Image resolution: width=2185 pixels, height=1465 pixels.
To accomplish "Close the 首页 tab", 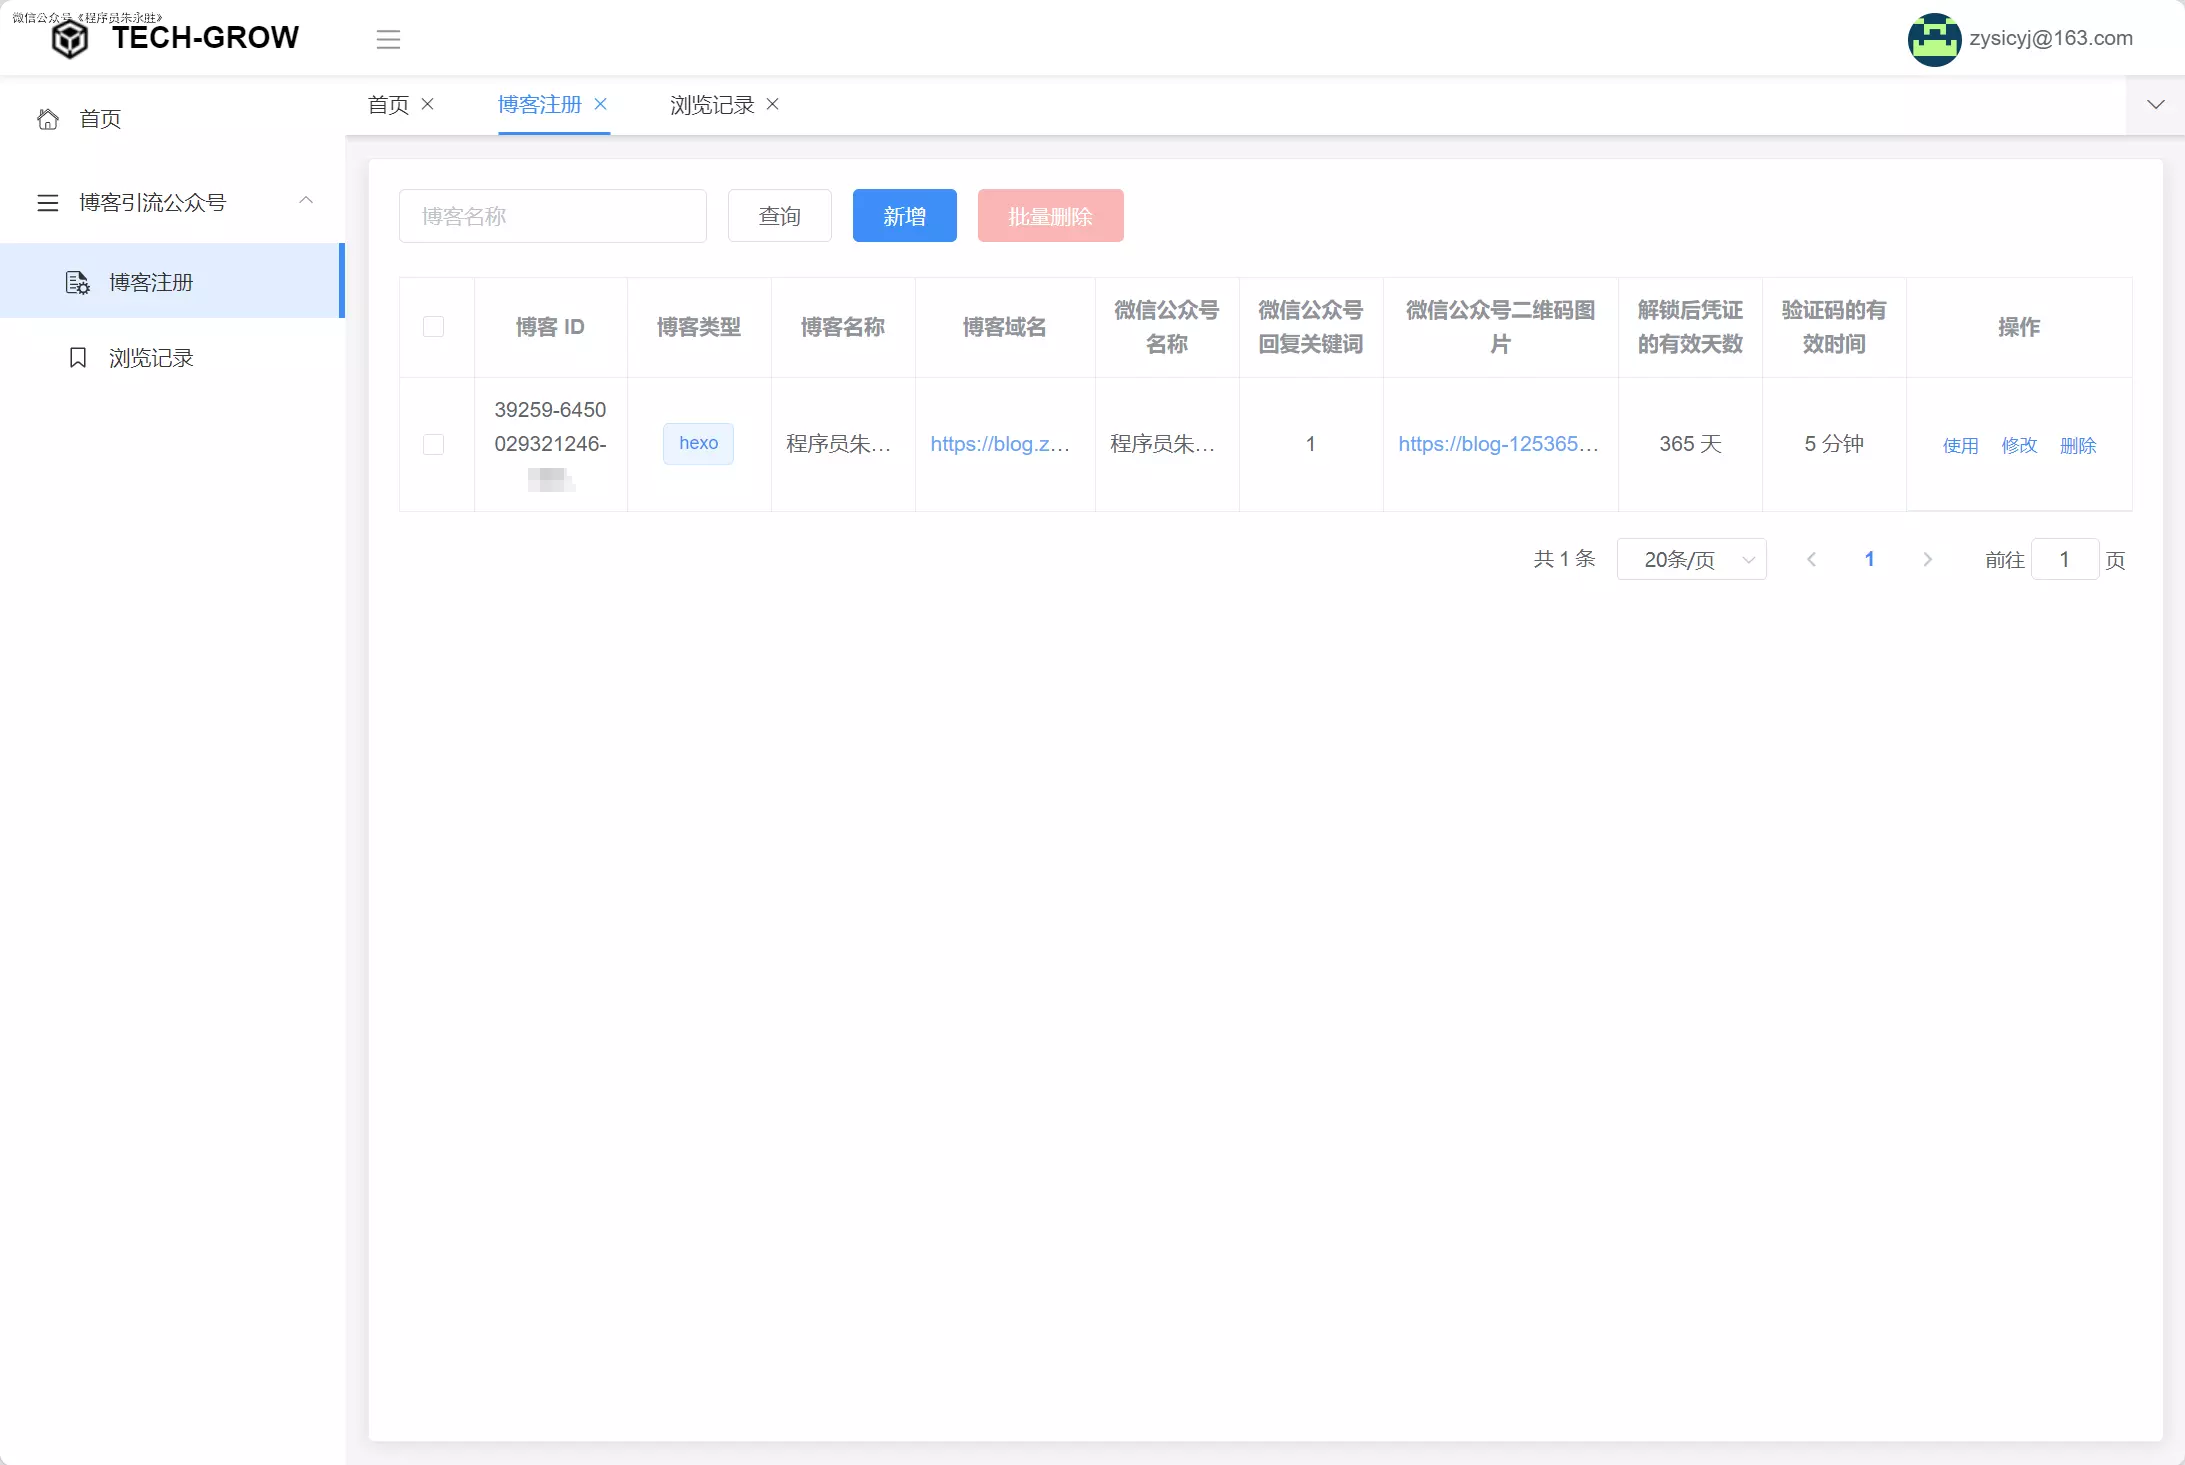I will tap(428, 104).
